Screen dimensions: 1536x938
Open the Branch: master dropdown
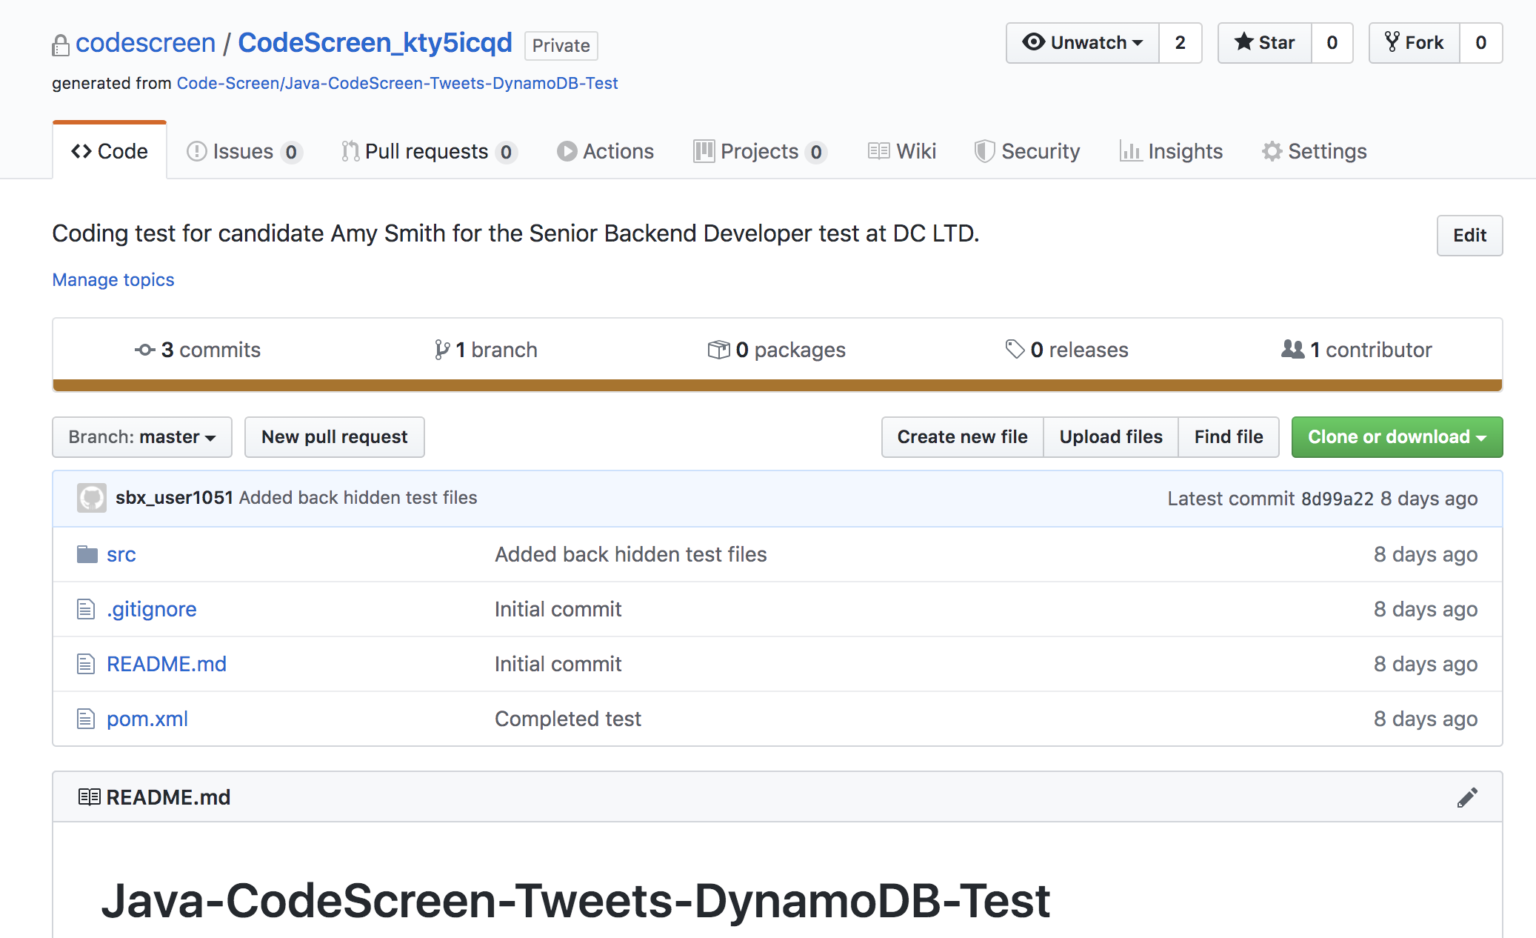(x=141, y=437)
